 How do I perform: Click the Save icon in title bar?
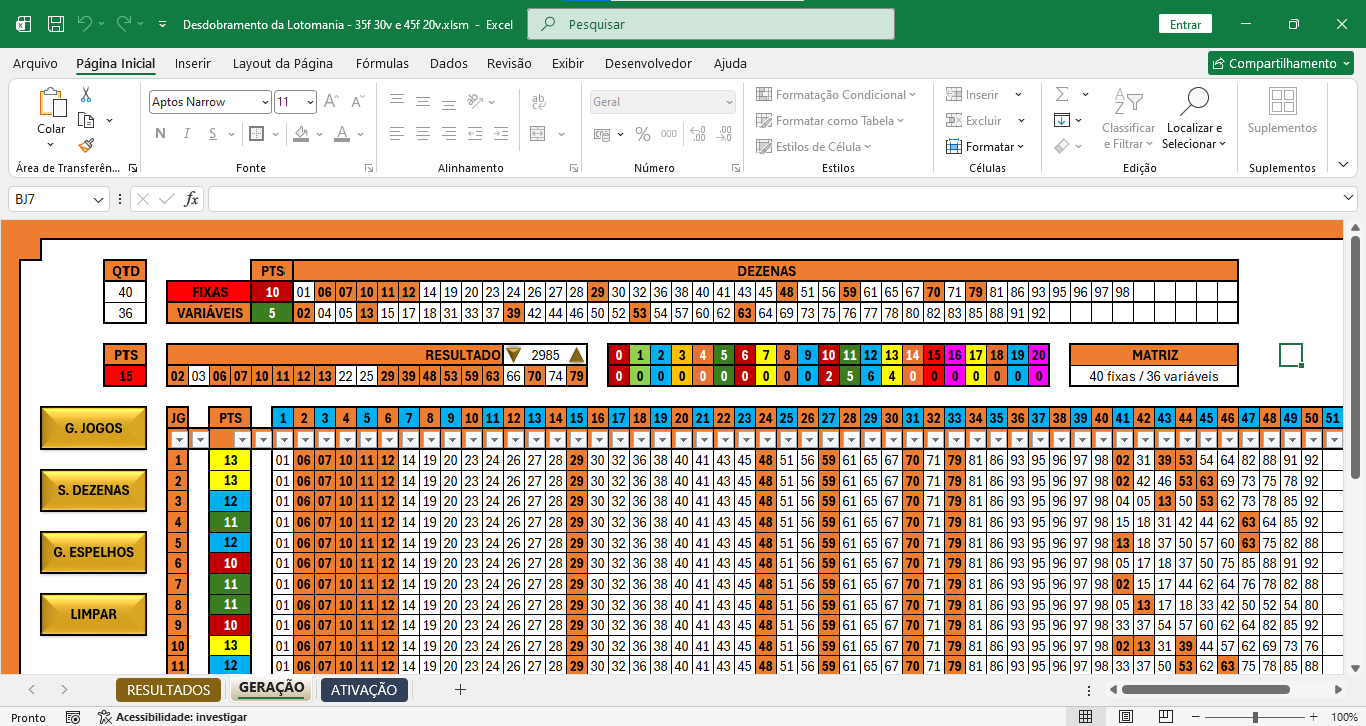click(56, 24)
